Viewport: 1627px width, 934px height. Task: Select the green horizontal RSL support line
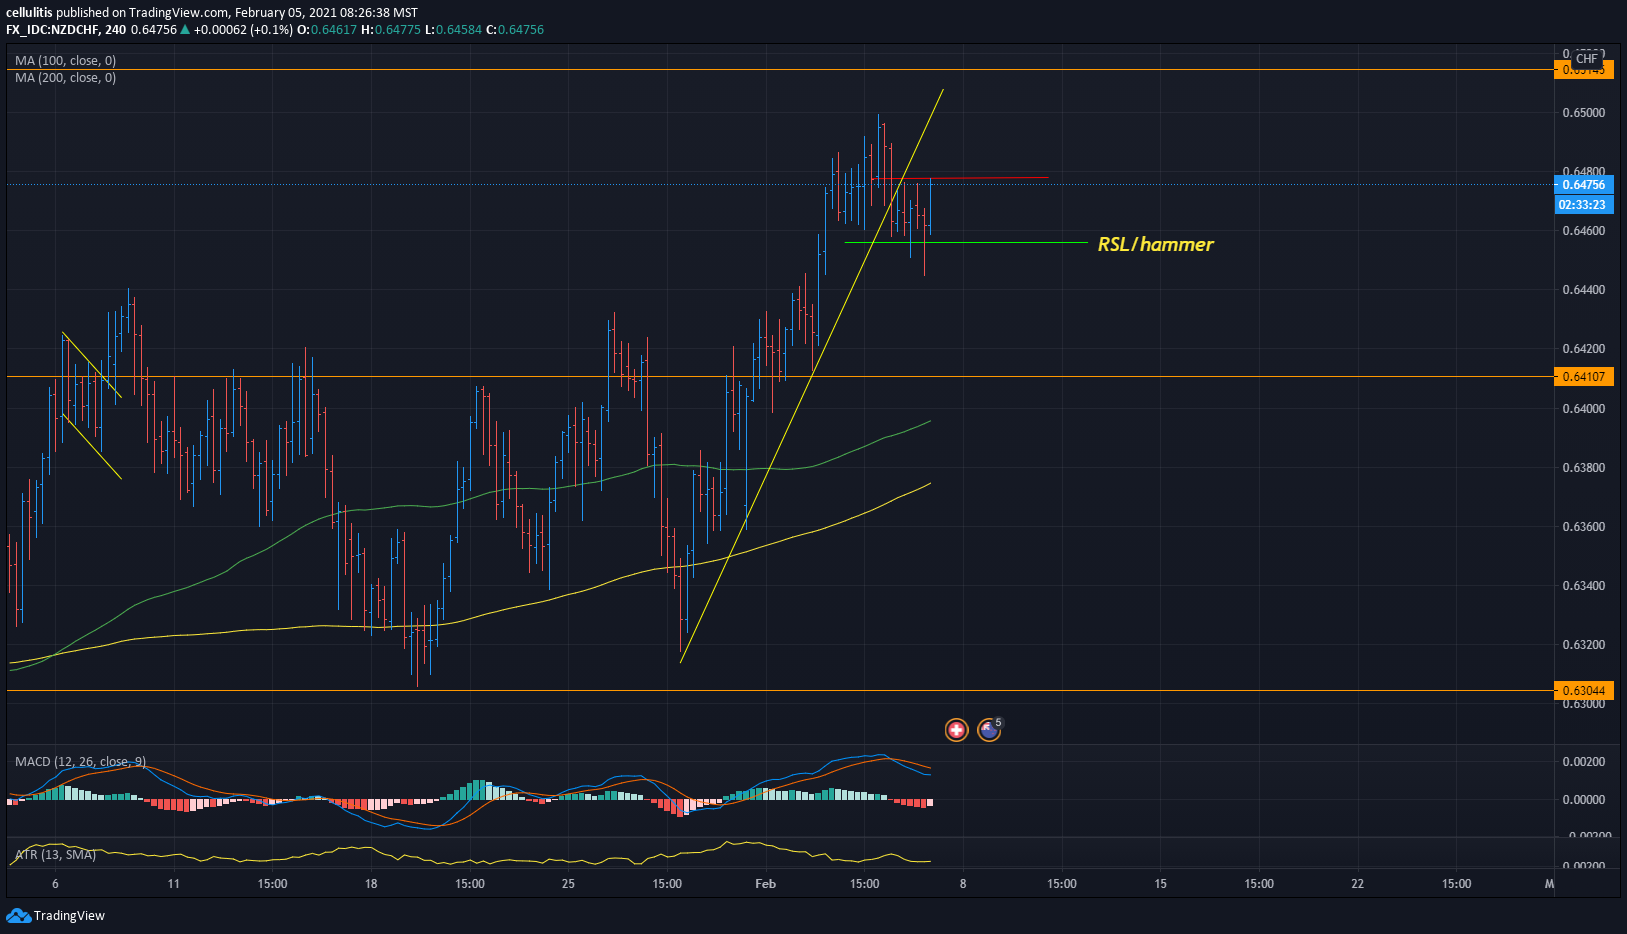(x=966, y=243)
